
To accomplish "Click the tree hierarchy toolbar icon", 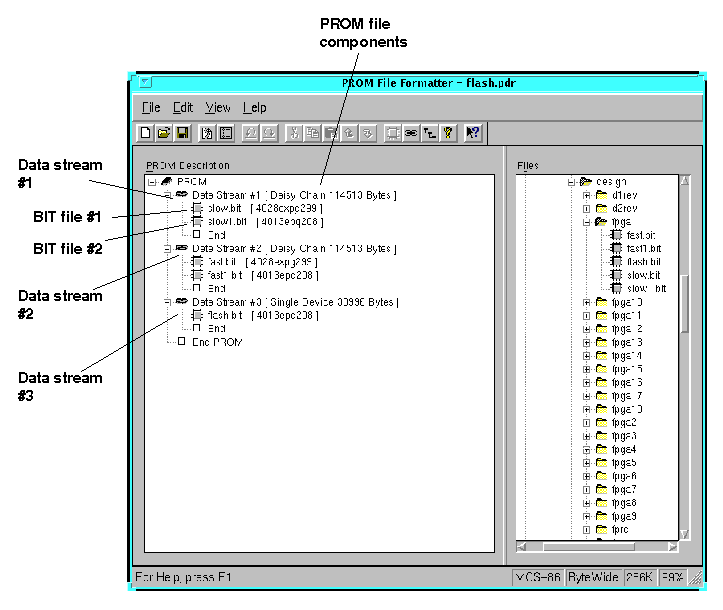I will 429,133.
